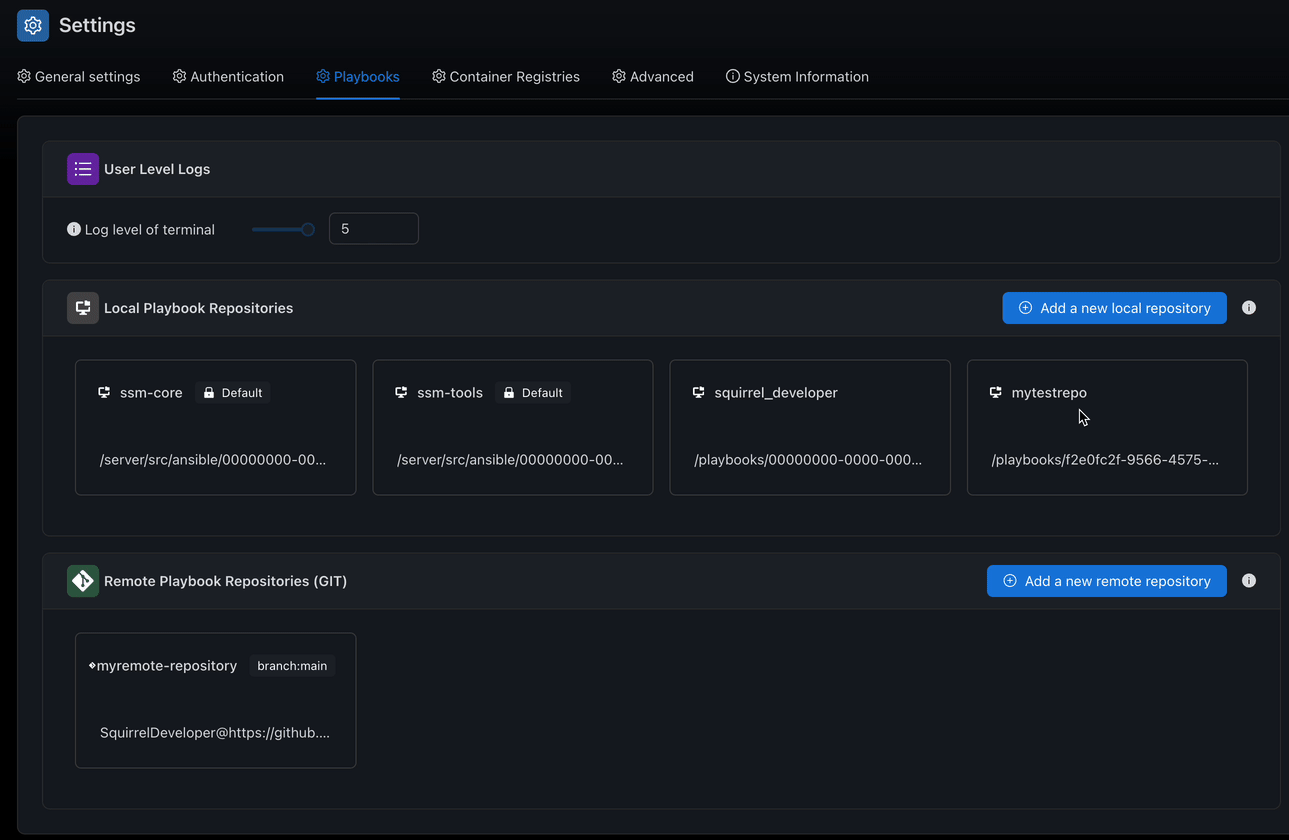
Task: Click the User Level Logs heading
Action: [x=157, y=169]
